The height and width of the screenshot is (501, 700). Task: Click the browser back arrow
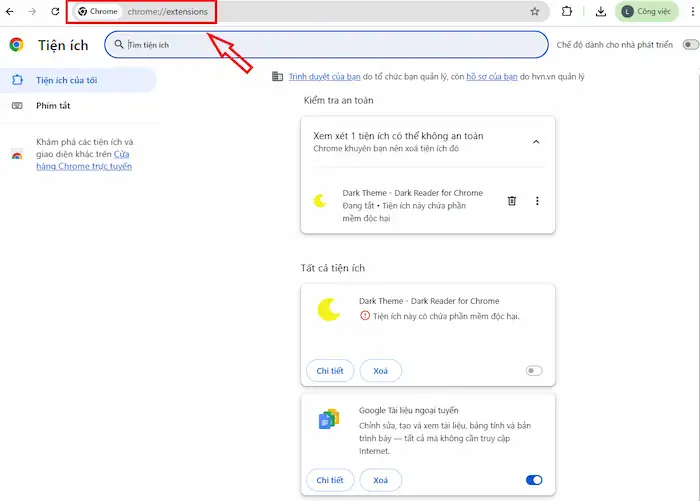tap(10, 11)
